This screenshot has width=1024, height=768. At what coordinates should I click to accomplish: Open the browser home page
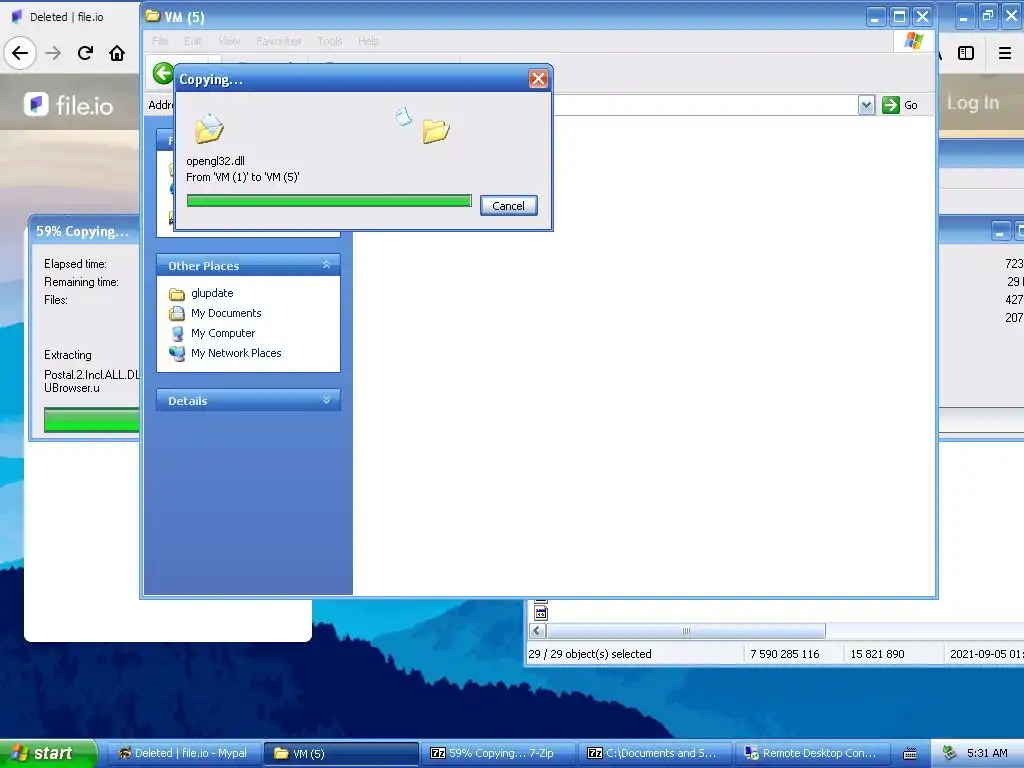pyautogui.click(x=117, y=53)
